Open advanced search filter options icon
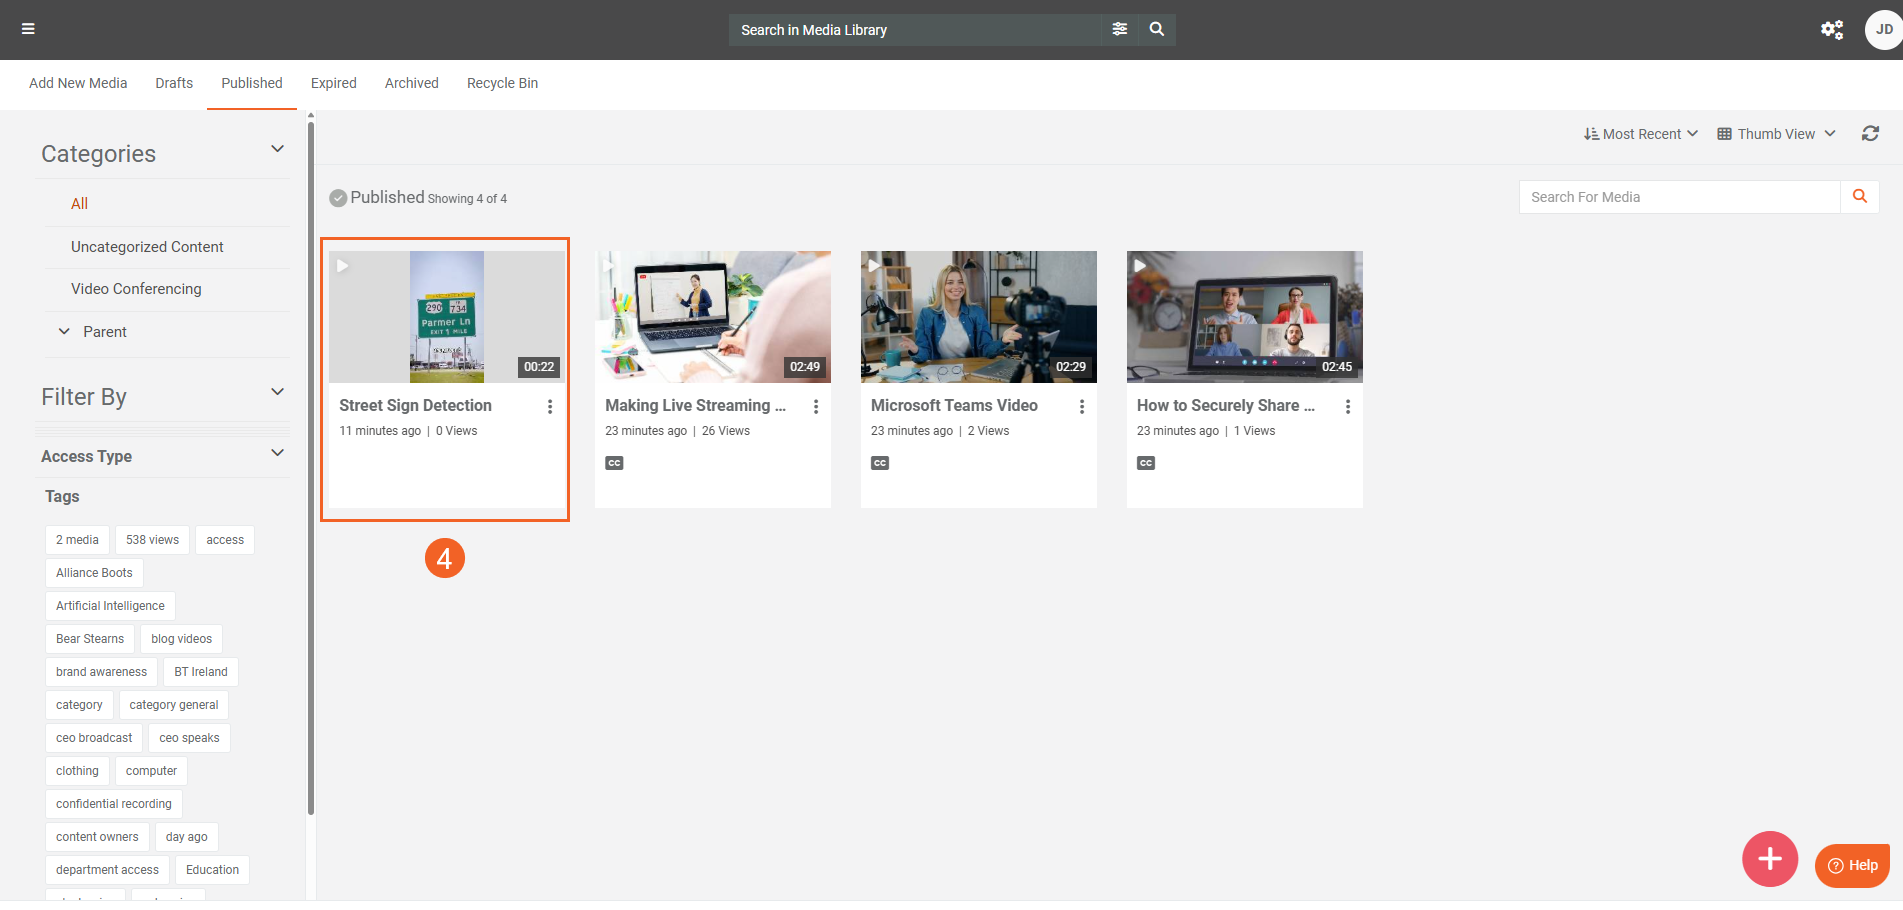Viewport: 1903px width, 910px height. point(1120,29)
